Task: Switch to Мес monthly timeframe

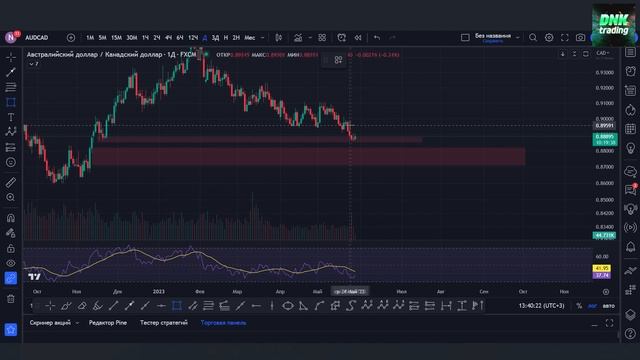Action: point(249,38)
